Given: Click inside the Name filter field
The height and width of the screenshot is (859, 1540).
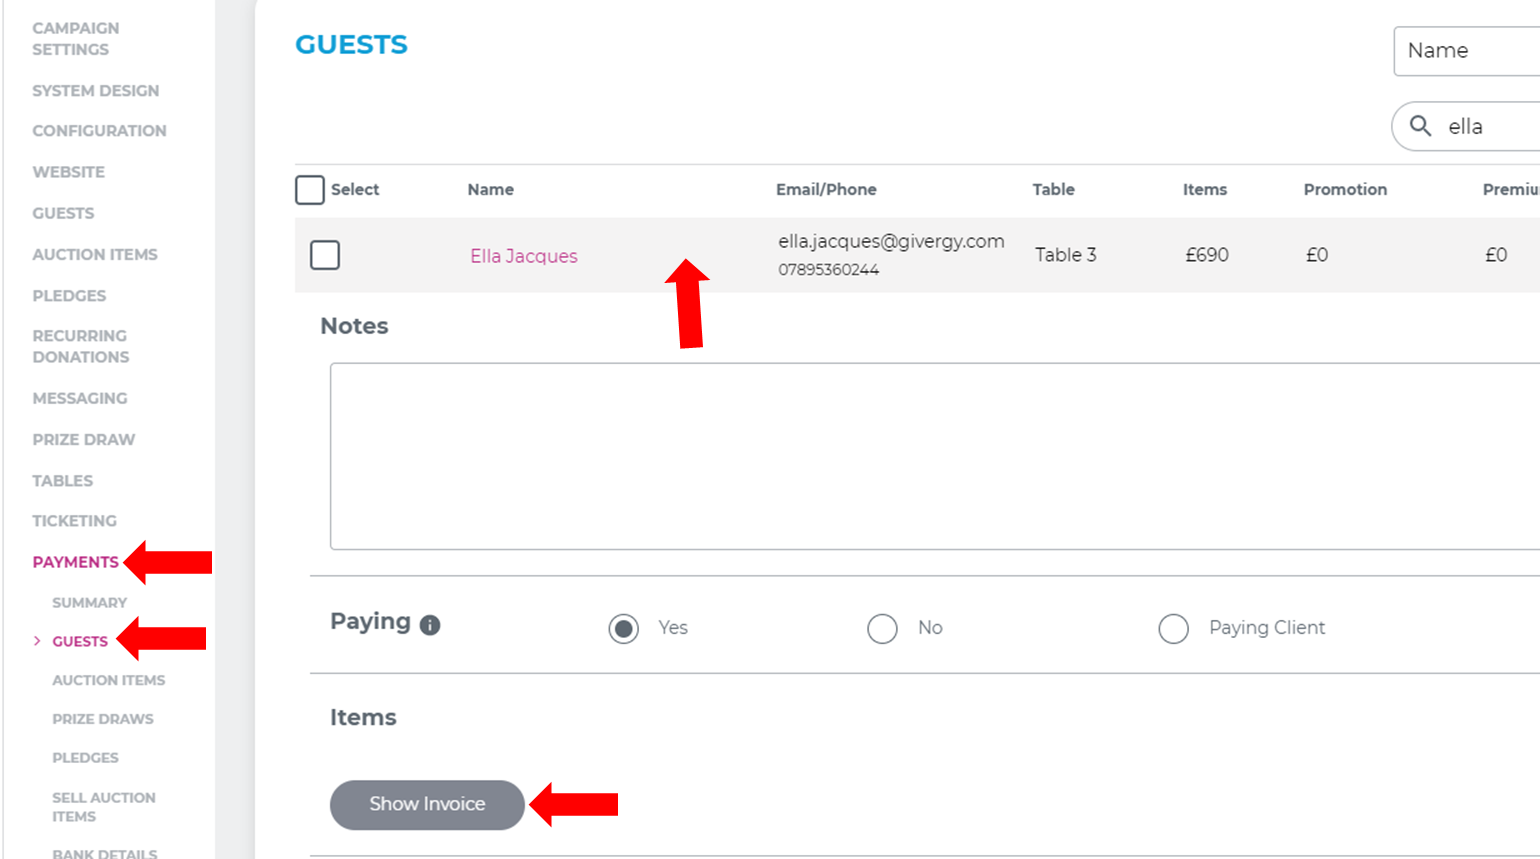Looking at the screenshot, I should (1470, 51).
